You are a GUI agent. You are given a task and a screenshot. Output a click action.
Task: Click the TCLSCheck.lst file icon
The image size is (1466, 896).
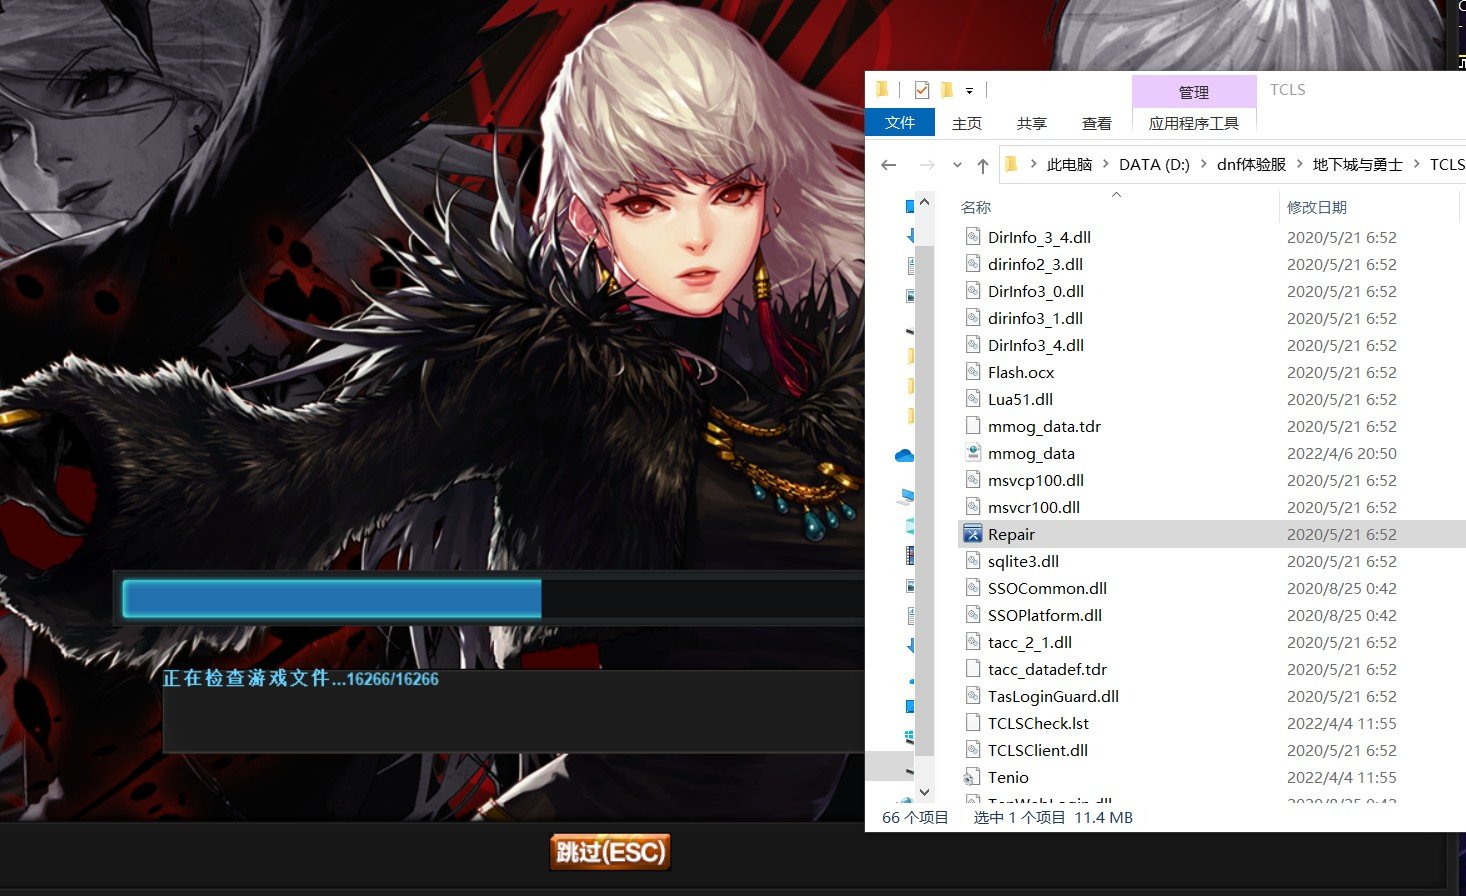point(972,723)
